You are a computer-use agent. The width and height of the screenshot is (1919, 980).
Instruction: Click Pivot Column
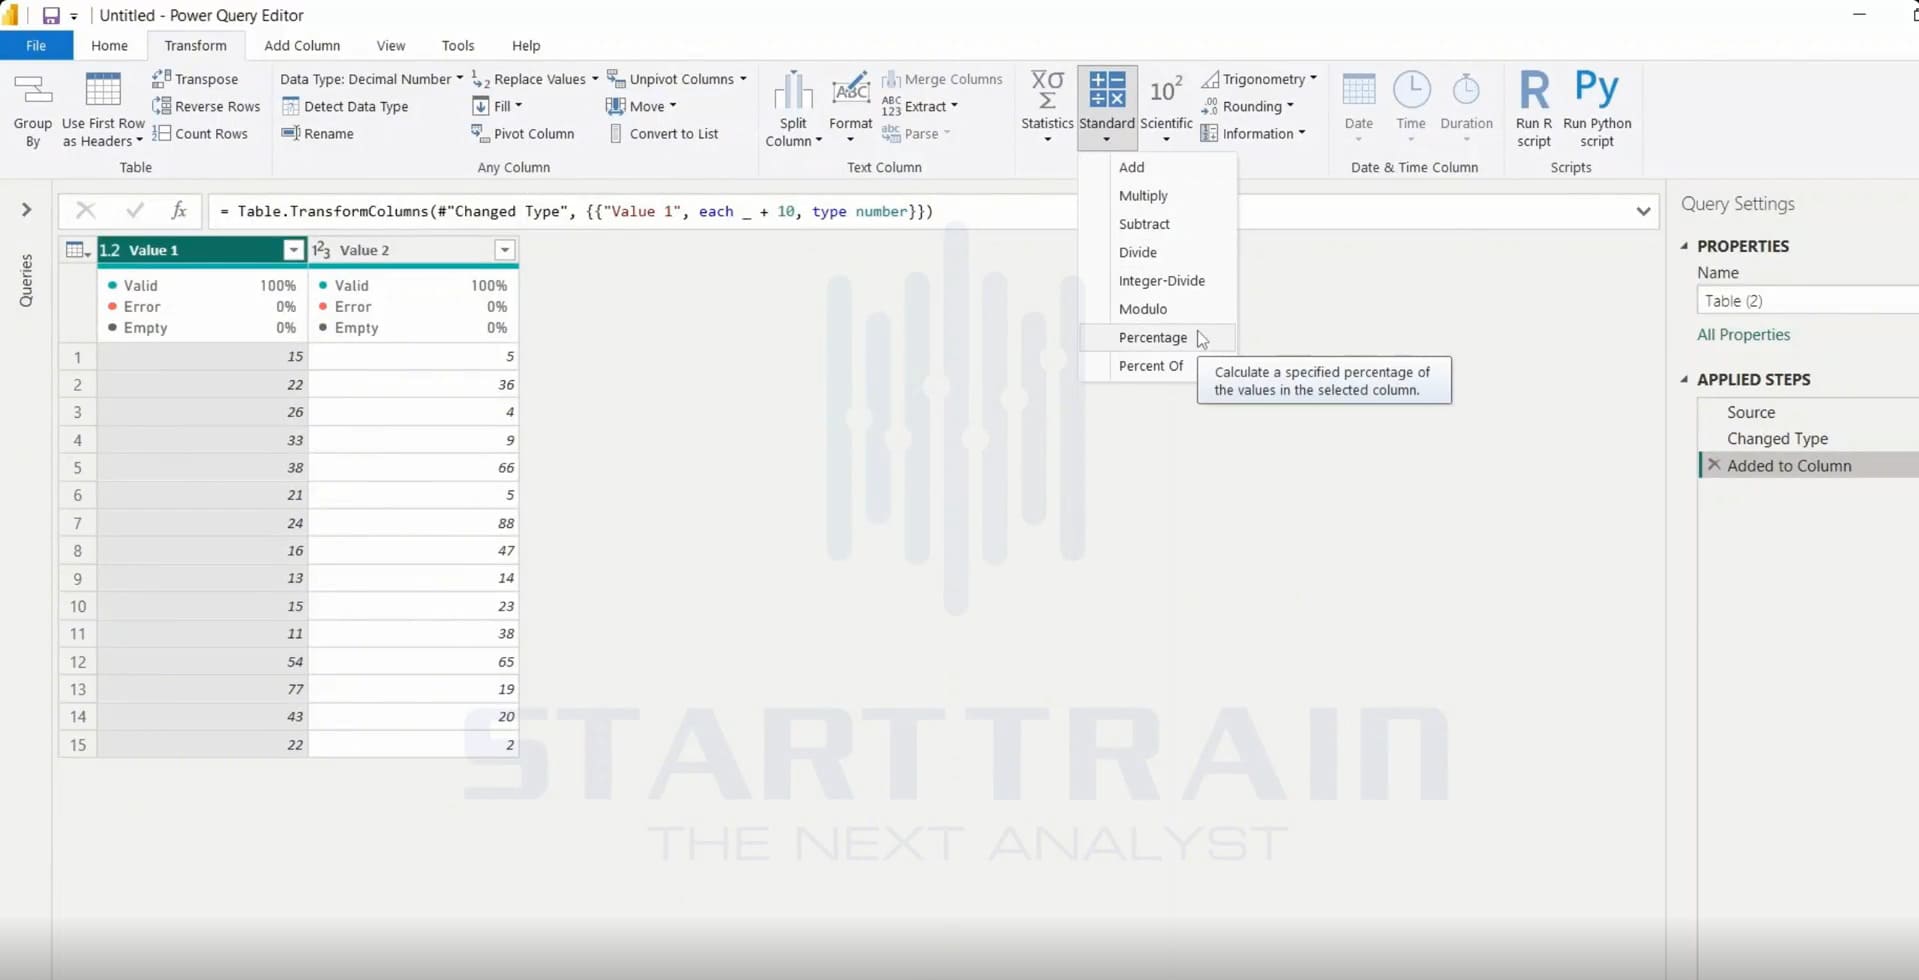(x=523, y=133)
